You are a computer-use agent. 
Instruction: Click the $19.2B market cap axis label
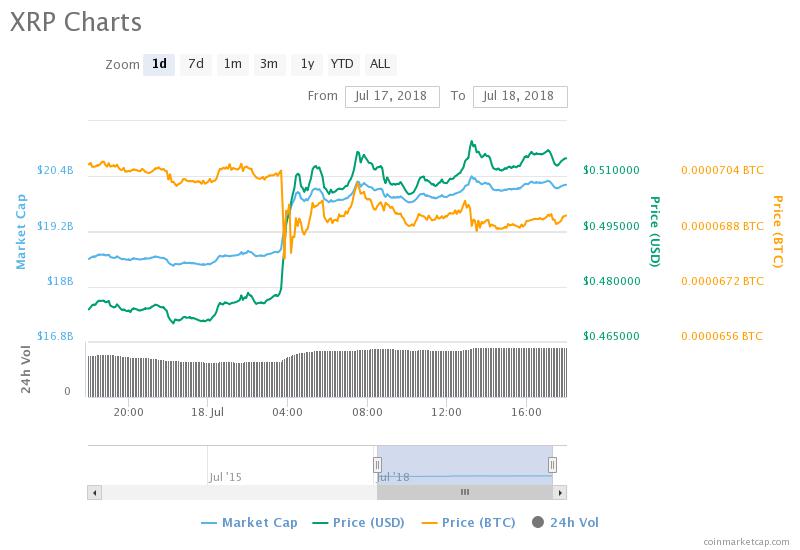coord(55,226)
